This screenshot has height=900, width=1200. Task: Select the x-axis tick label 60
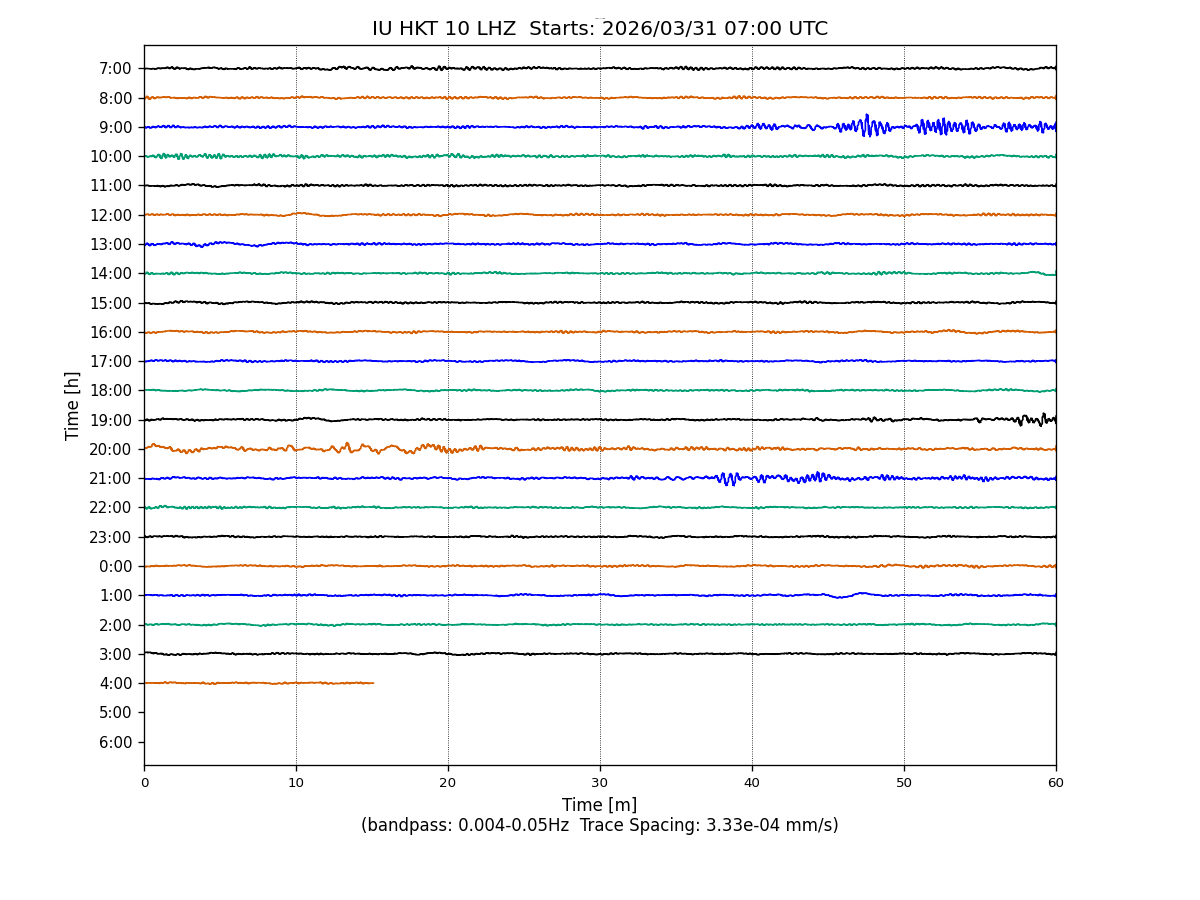click(1056, 783)
